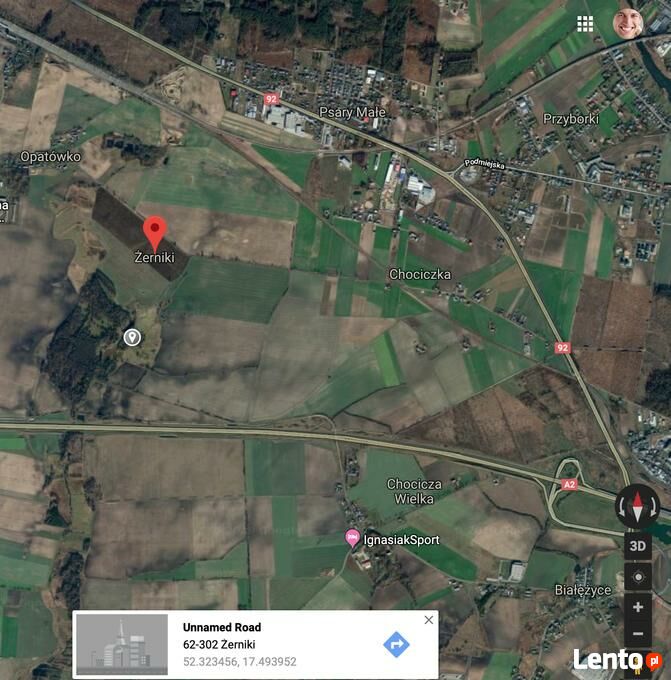This screenshot has height=680, width=671.
Task: Select the Chociczka village label
Action: pyautogui.click(x=419, y=274)
